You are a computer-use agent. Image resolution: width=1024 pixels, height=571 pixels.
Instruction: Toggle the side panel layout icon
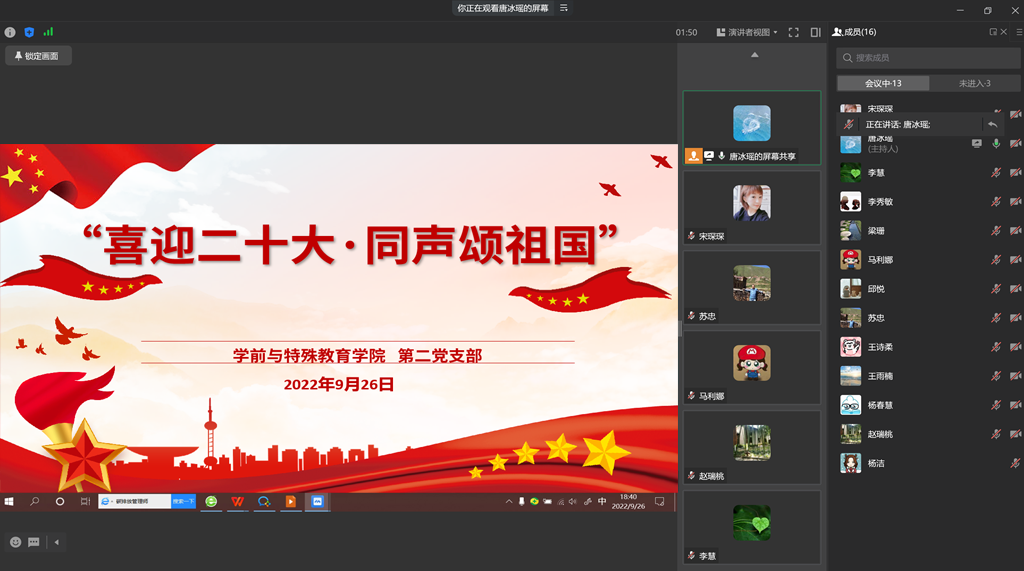815,32
